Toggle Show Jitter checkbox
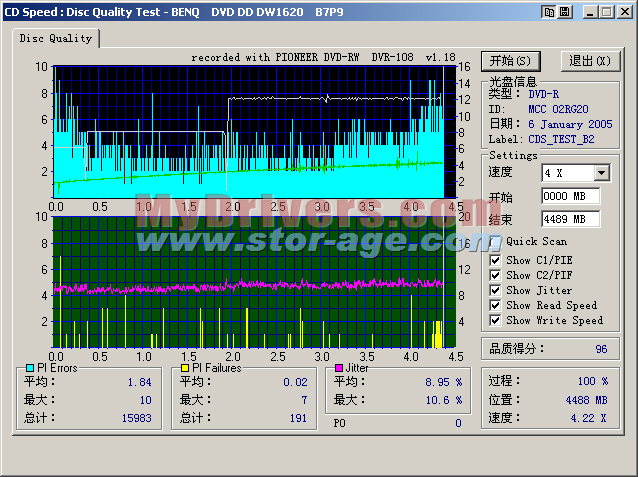This screenshot has width=638, height=477. (x=495, y=290)
